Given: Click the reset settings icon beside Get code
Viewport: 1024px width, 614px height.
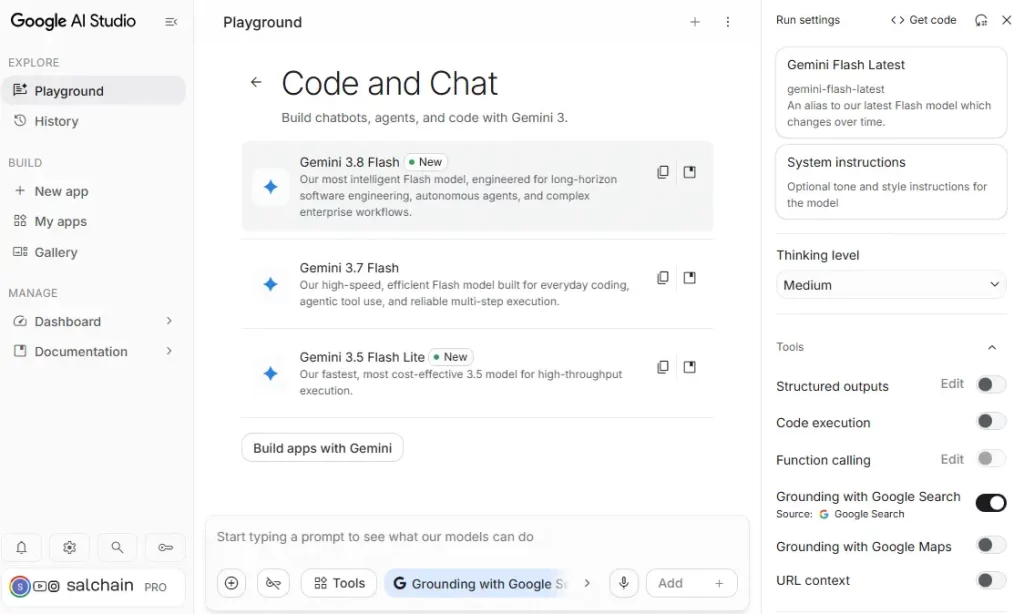Looking at the screenshot, I should coord(981,20).
